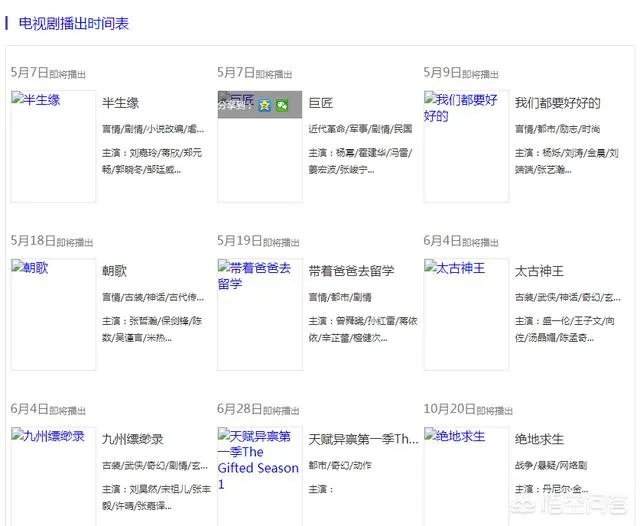Click the 朝歌 title link
The width and height of the screenshot is (640, 526).
(x=114, y=271)
